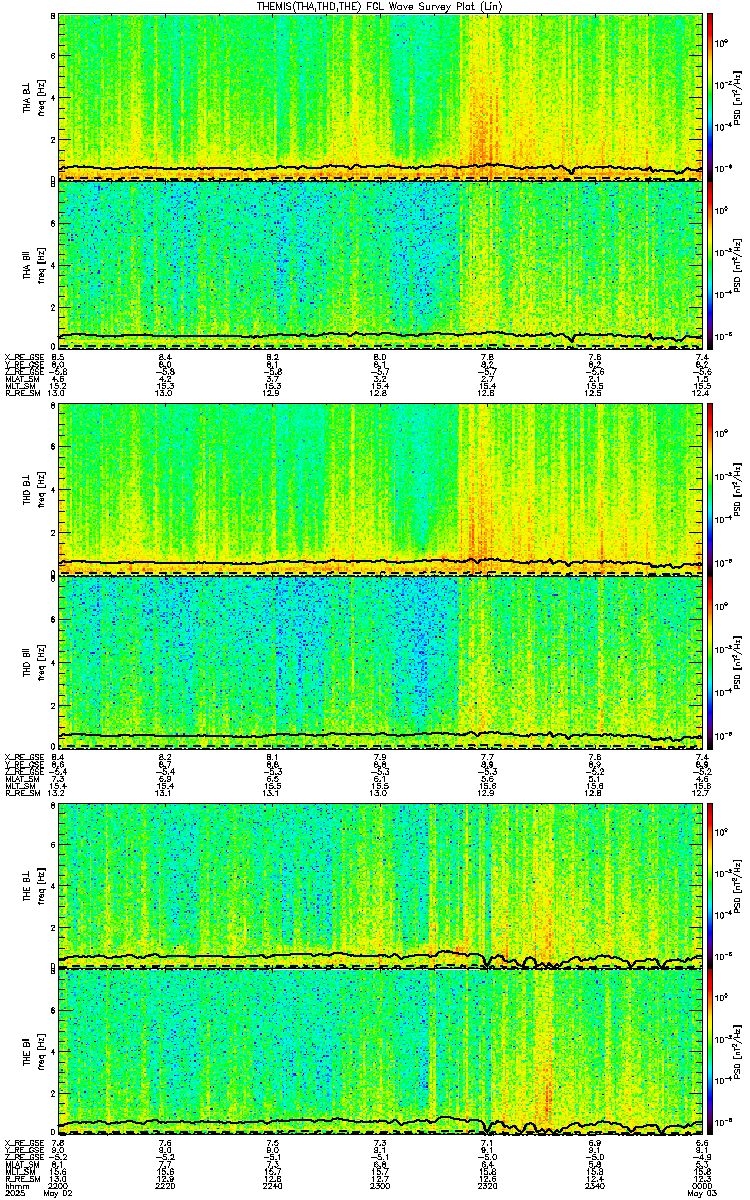Click the THE B∥ spectrogram panel
The width and height of the screenshot is (750, 1200).
tap(380, 1053)
